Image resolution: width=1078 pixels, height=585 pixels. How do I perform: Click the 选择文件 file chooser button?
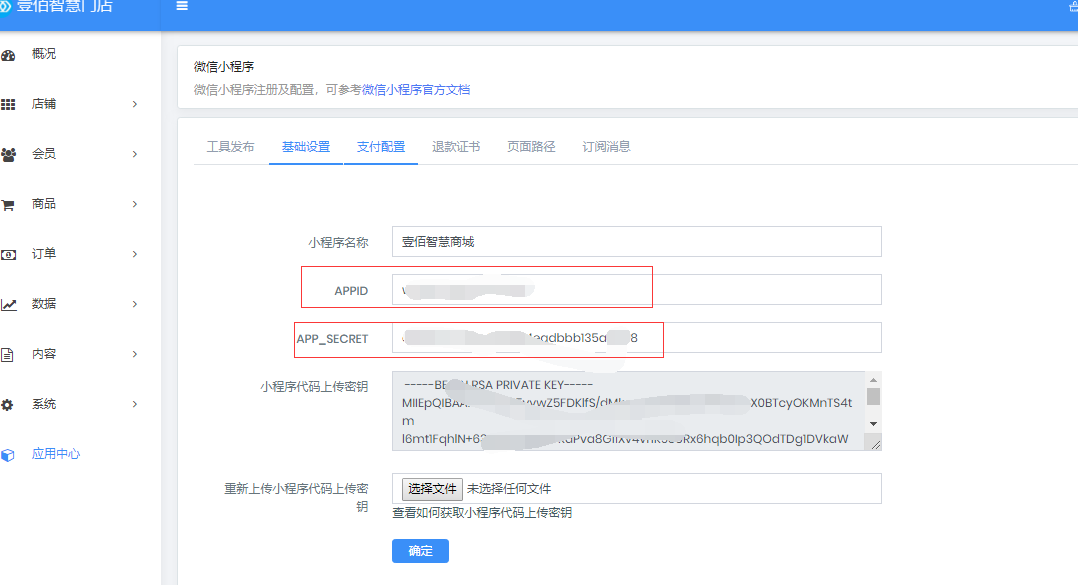[432, 489]
